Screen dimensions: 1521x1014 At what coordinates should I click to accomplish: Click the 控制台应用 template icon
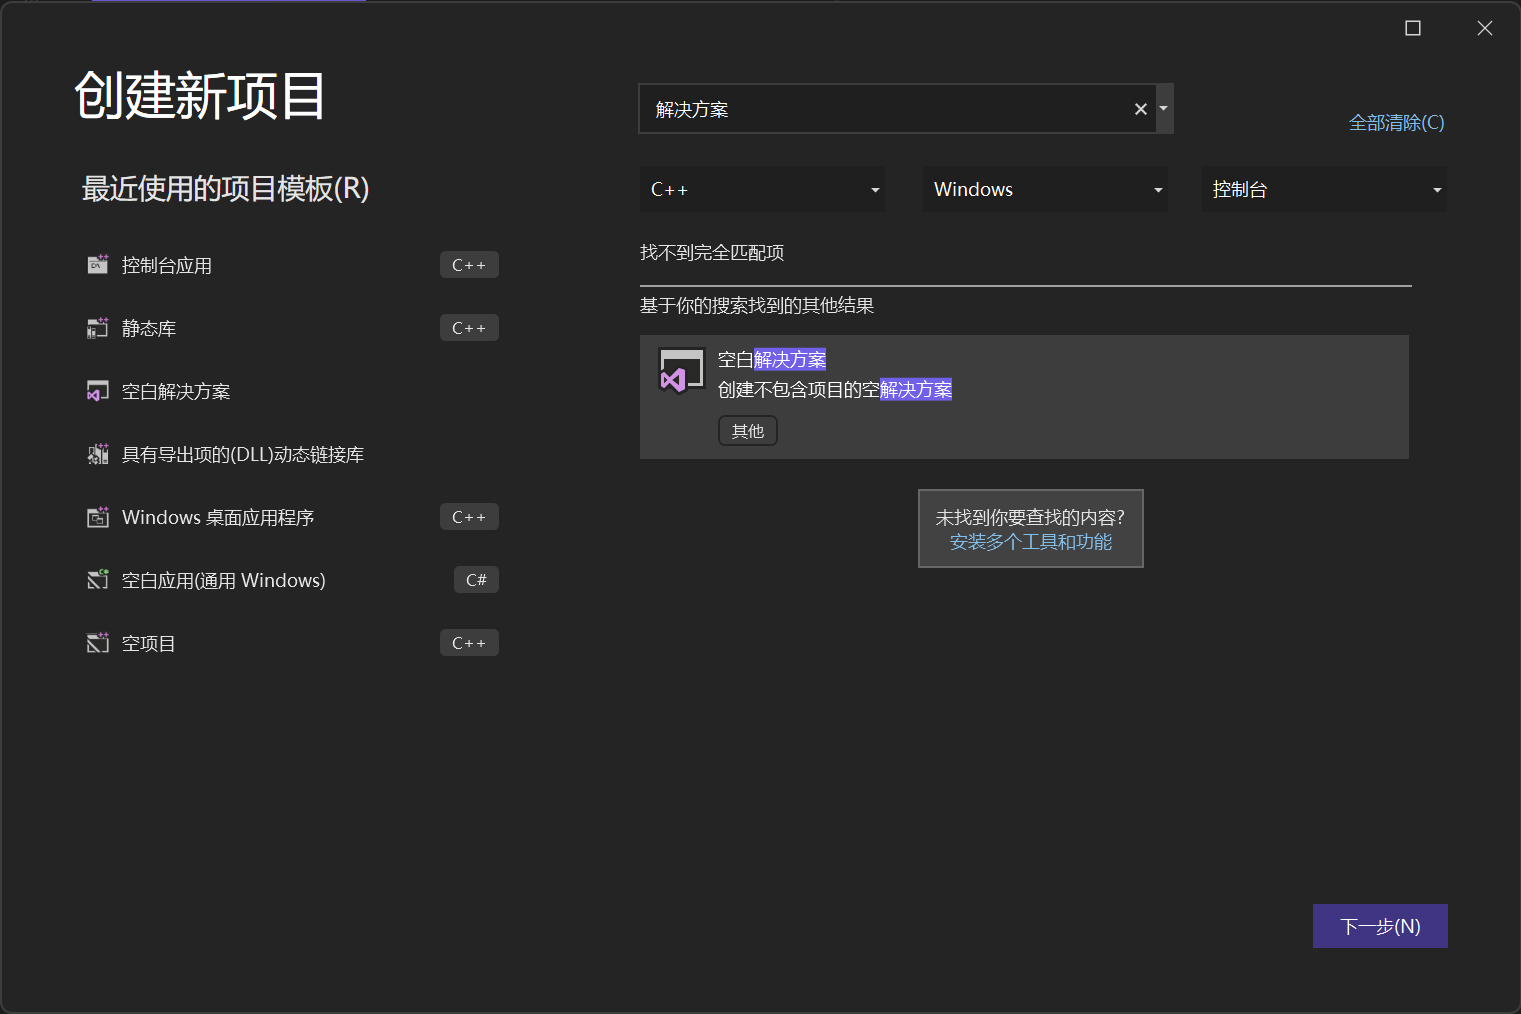coord(97,265)
